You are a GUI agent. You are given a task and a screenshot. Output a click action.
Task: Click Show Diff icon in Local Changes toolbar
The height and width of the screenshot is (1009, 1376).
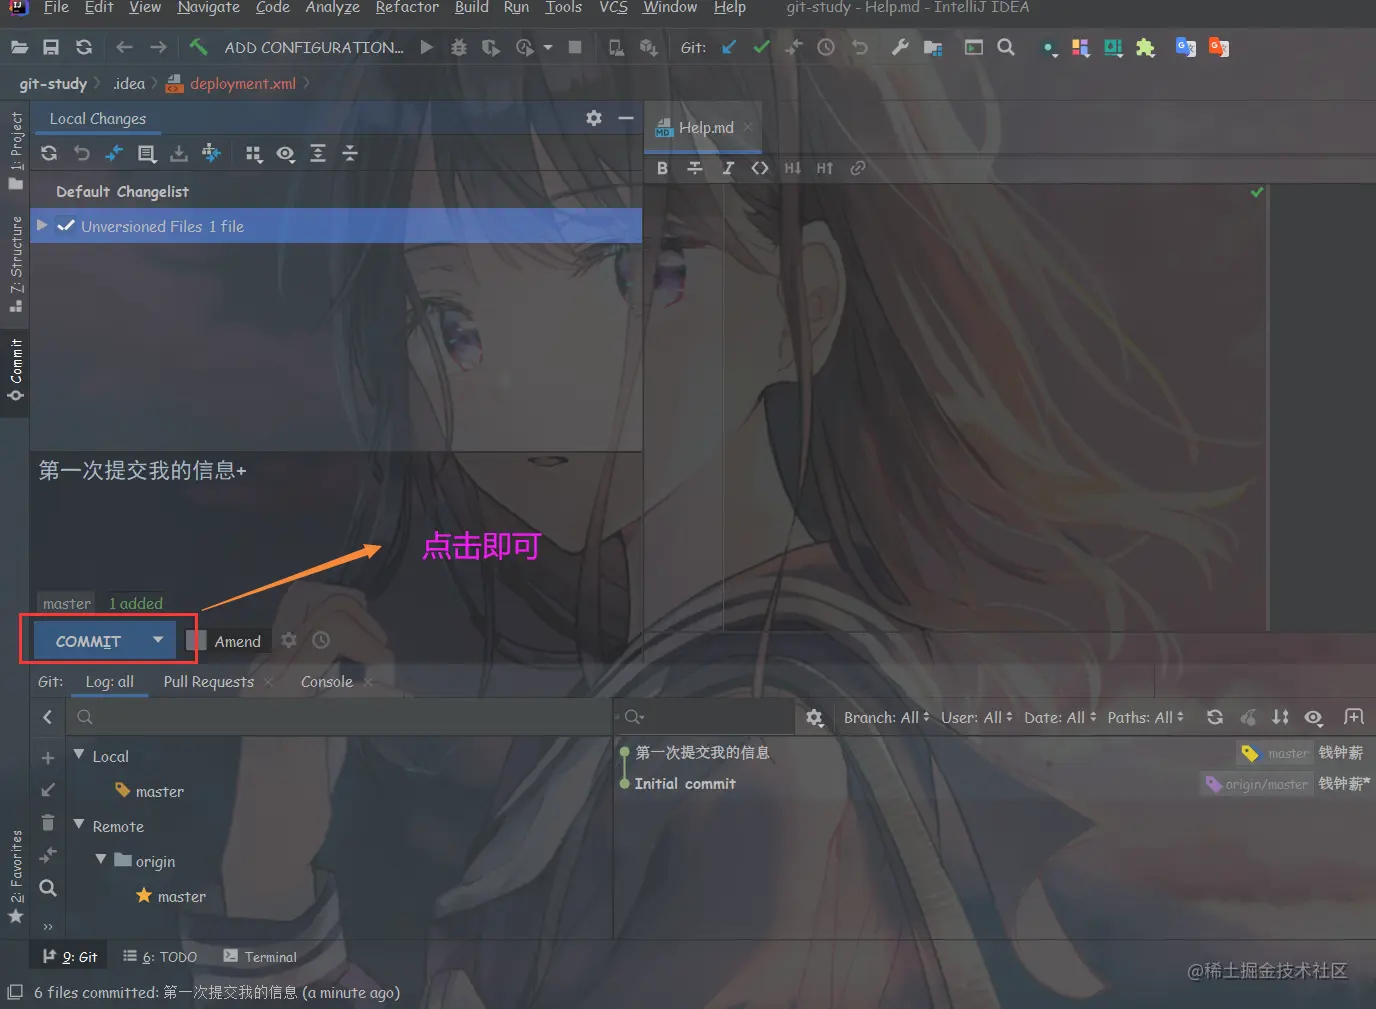(114, 153)
